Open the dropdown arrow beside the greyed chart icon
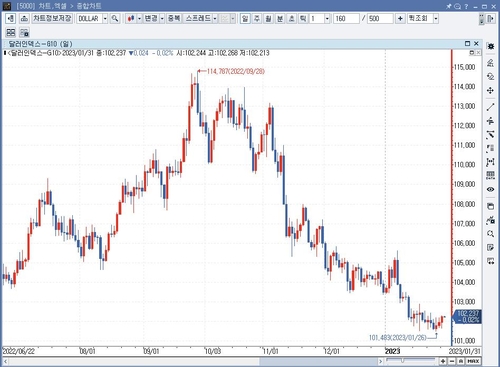 tap(233, 18)
